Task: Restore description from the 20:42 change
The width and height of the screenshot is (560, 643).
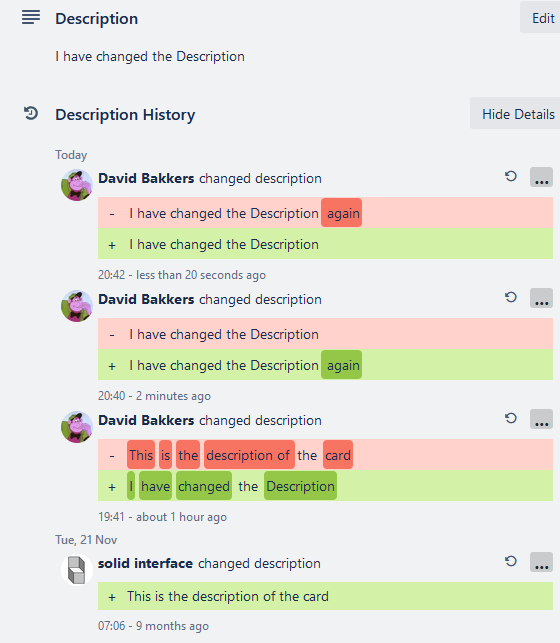Action: 510,176
